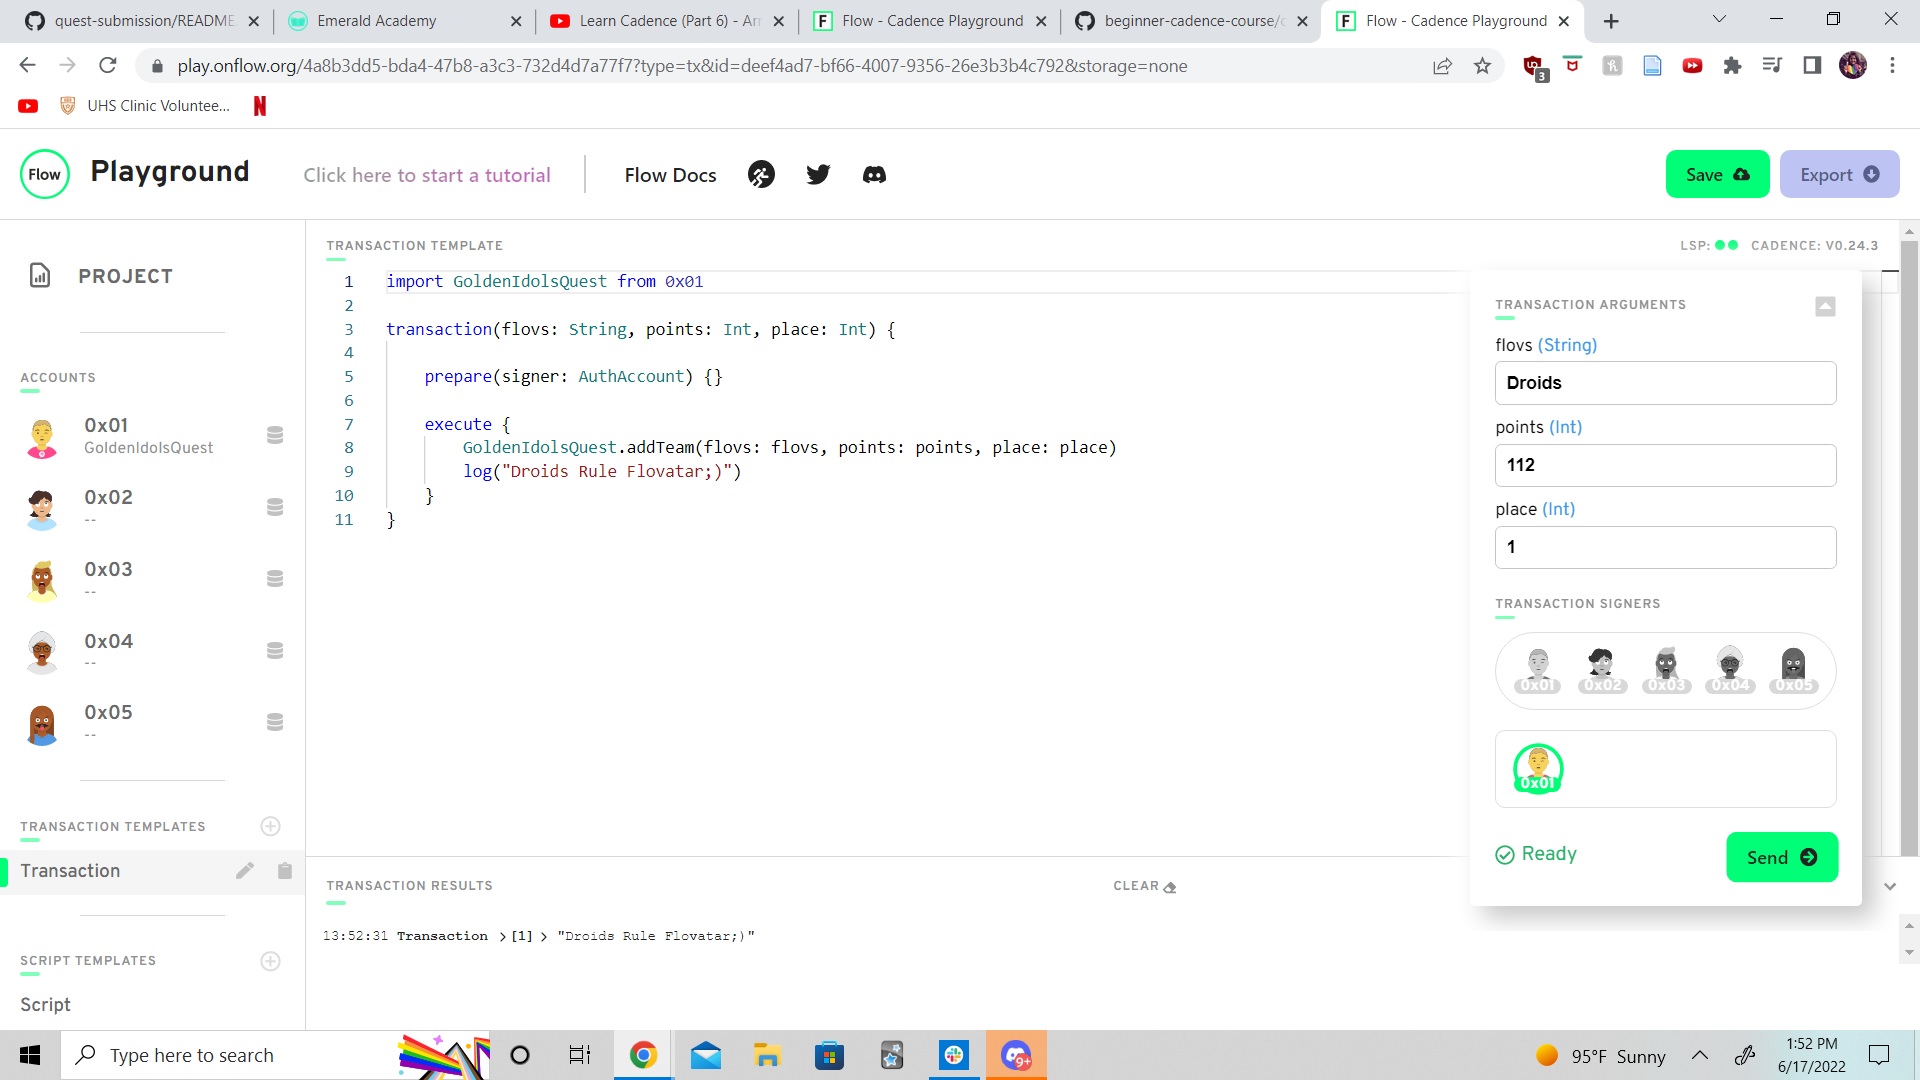The width and height of the screenshot is (1920, 1080).
Task: Collapse the Transaction Arguments panel
Action: pos(1825,306)
